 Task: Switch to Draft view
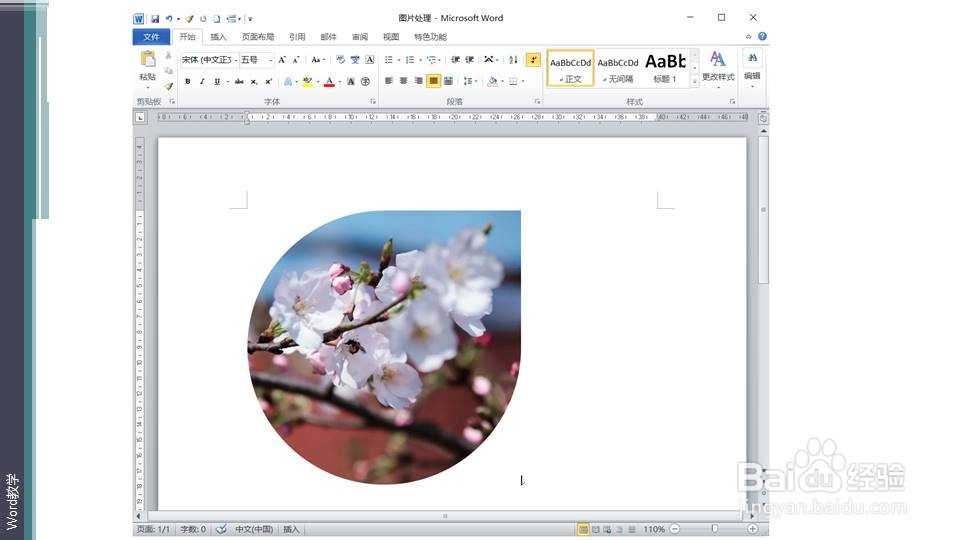click(x=632, y=529)
